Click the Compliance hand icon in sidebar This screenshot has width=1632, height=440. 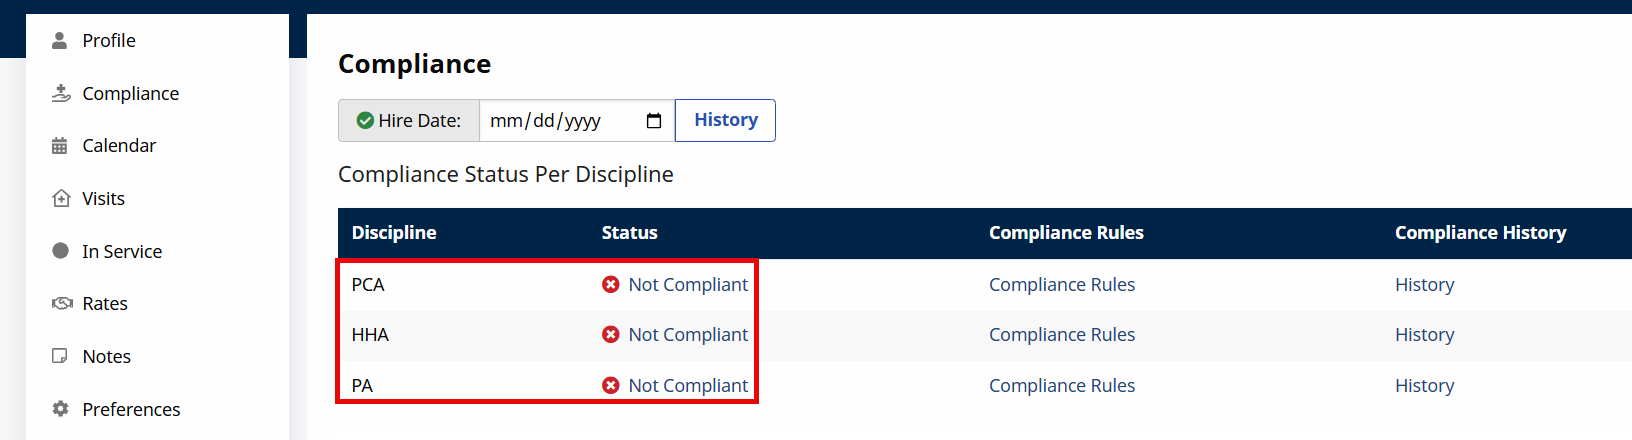click(x=61, y=93)
